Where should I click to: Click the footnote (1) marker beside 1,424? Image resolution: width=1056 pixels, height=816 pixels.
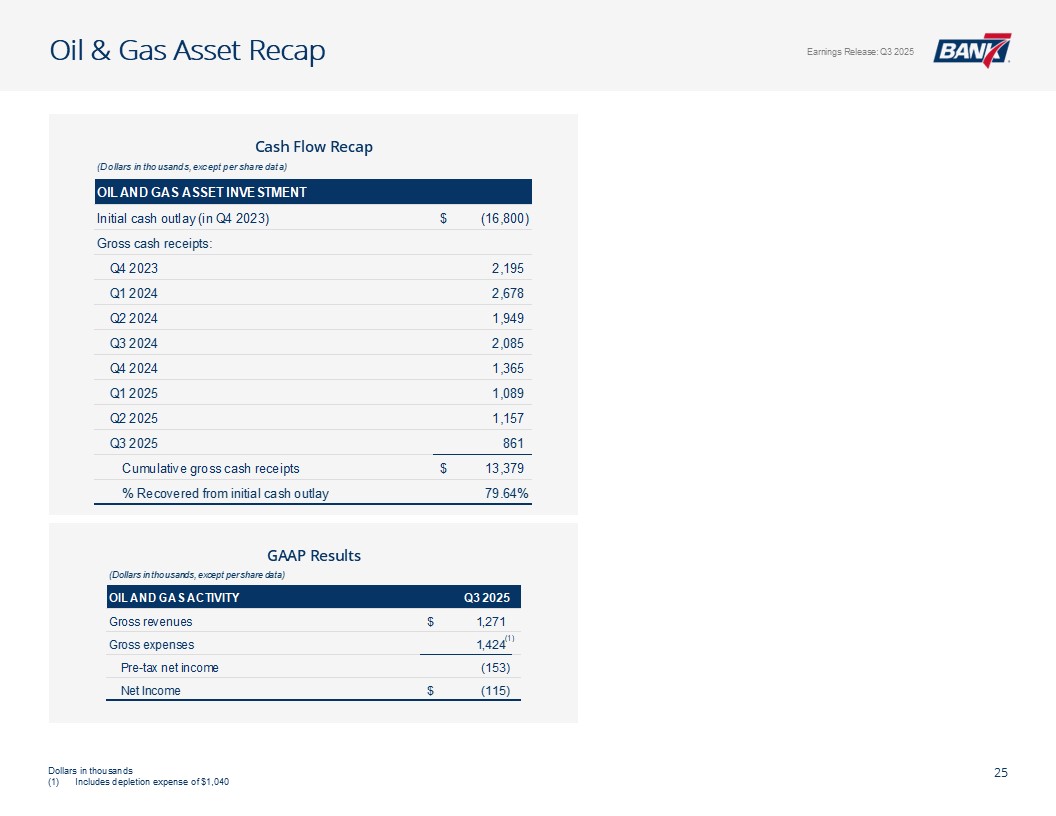pyautogui.click(x=509, y=637)
